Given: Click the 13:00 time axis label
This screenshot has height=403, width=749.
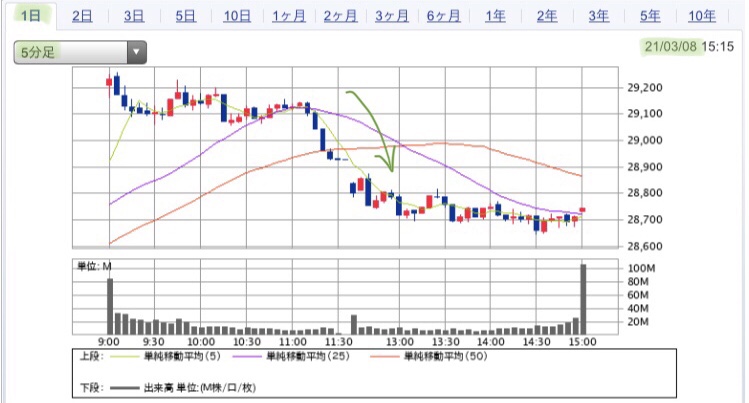Looking at the screenshot, I should click(400, 342).
